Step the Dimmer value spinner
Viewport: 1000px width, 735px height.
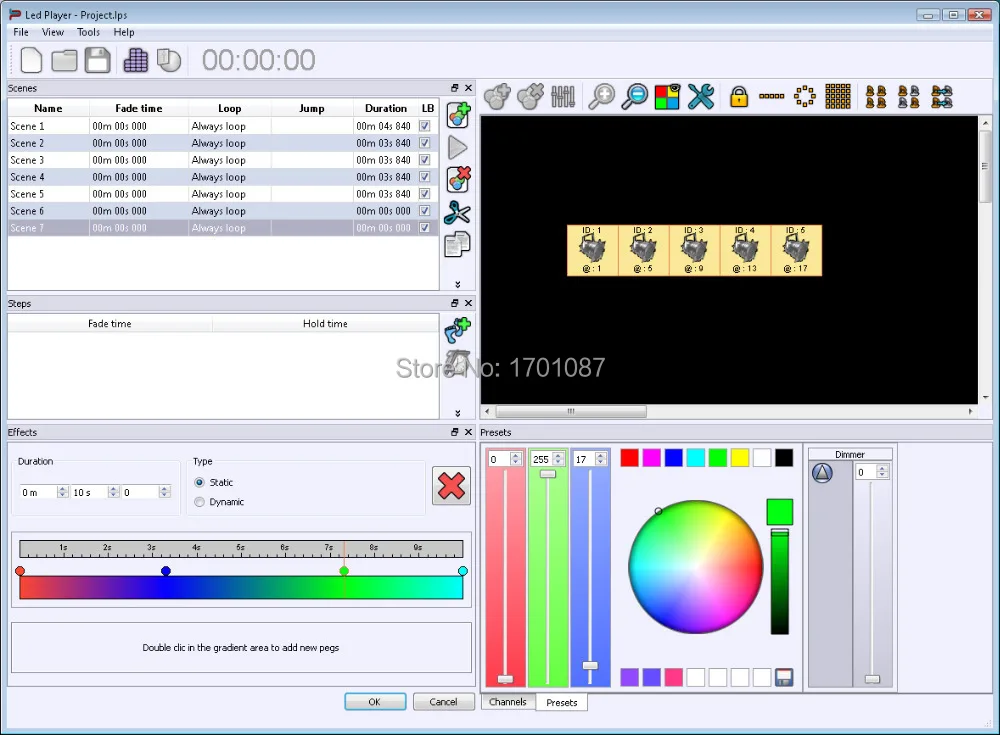[x=883, y=472]
